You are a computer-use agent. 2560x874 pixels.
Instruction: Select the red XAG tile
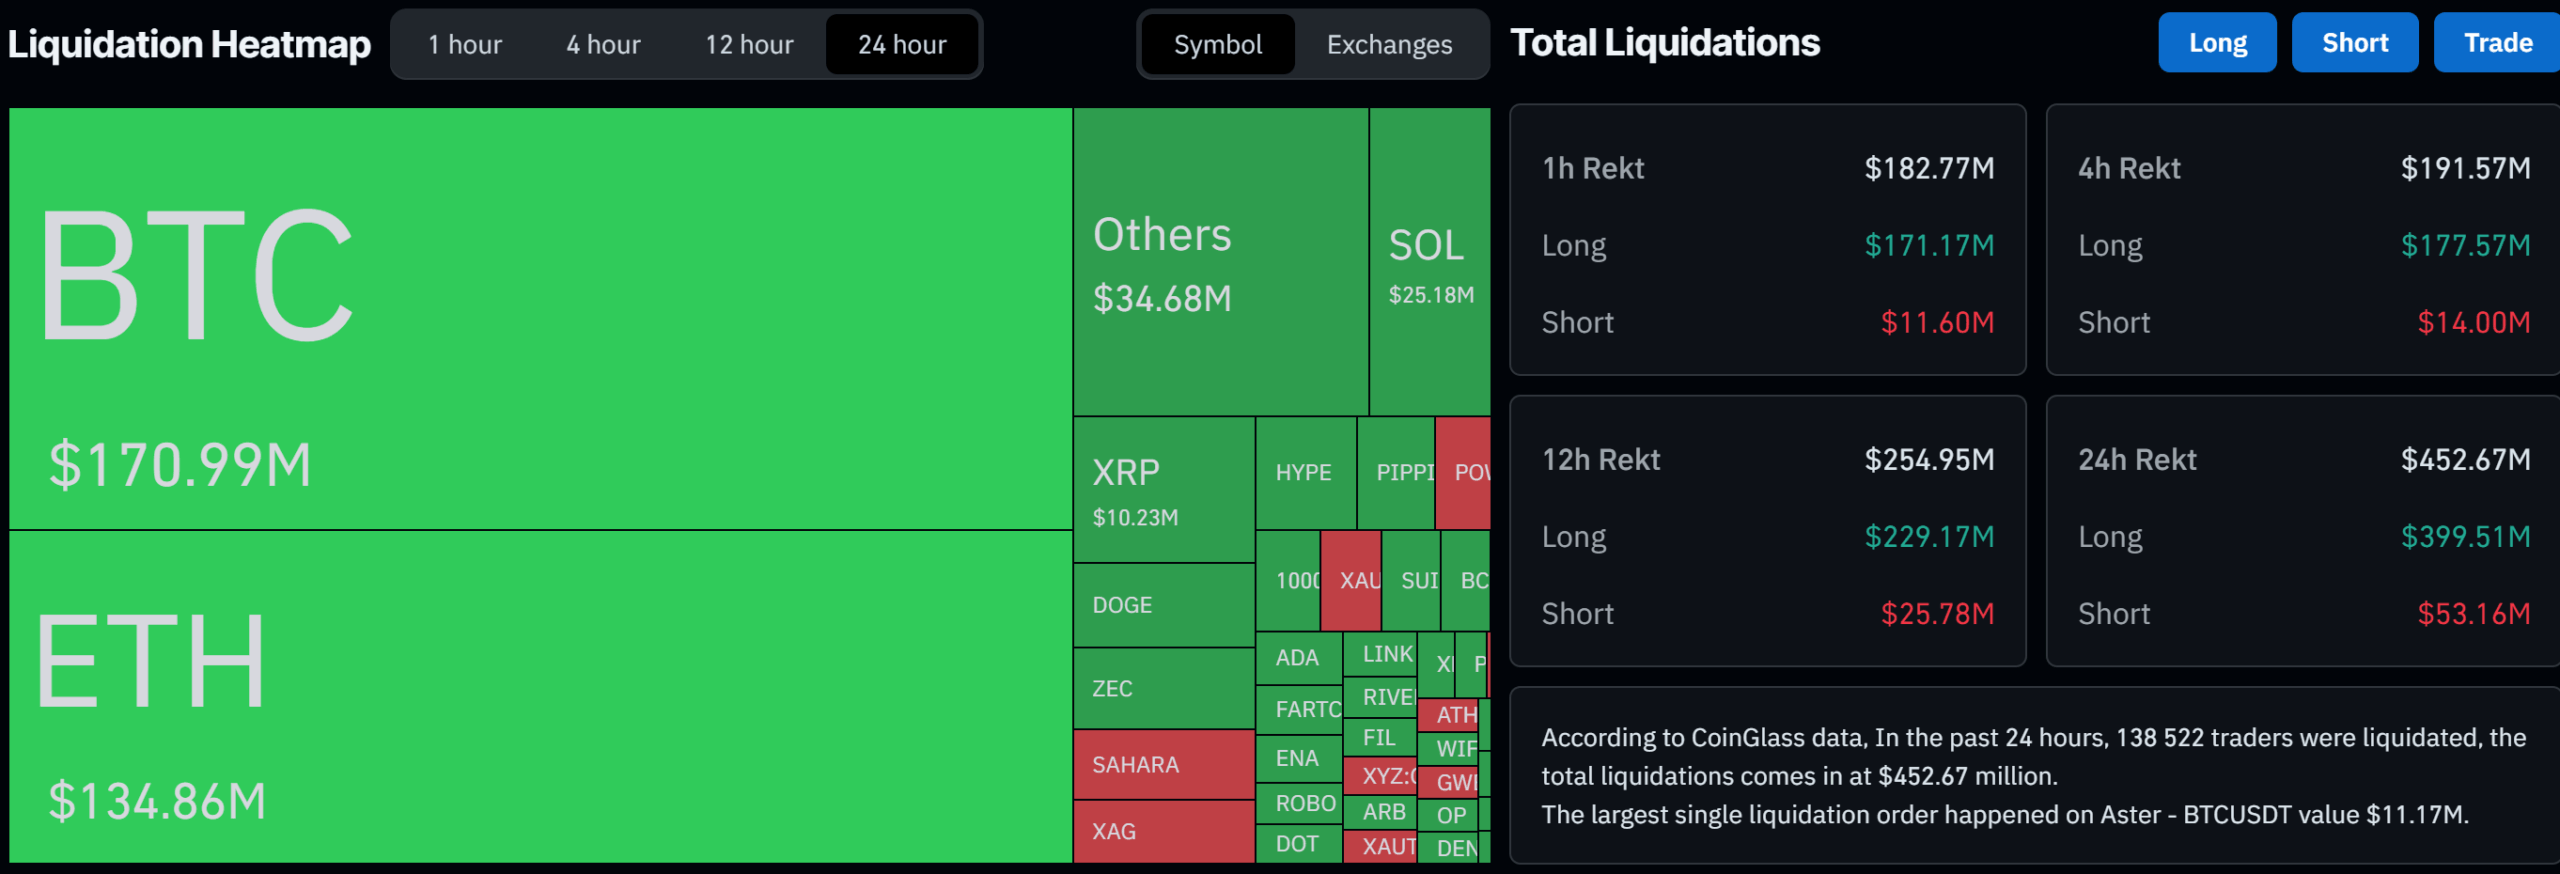pos(1163,831)
